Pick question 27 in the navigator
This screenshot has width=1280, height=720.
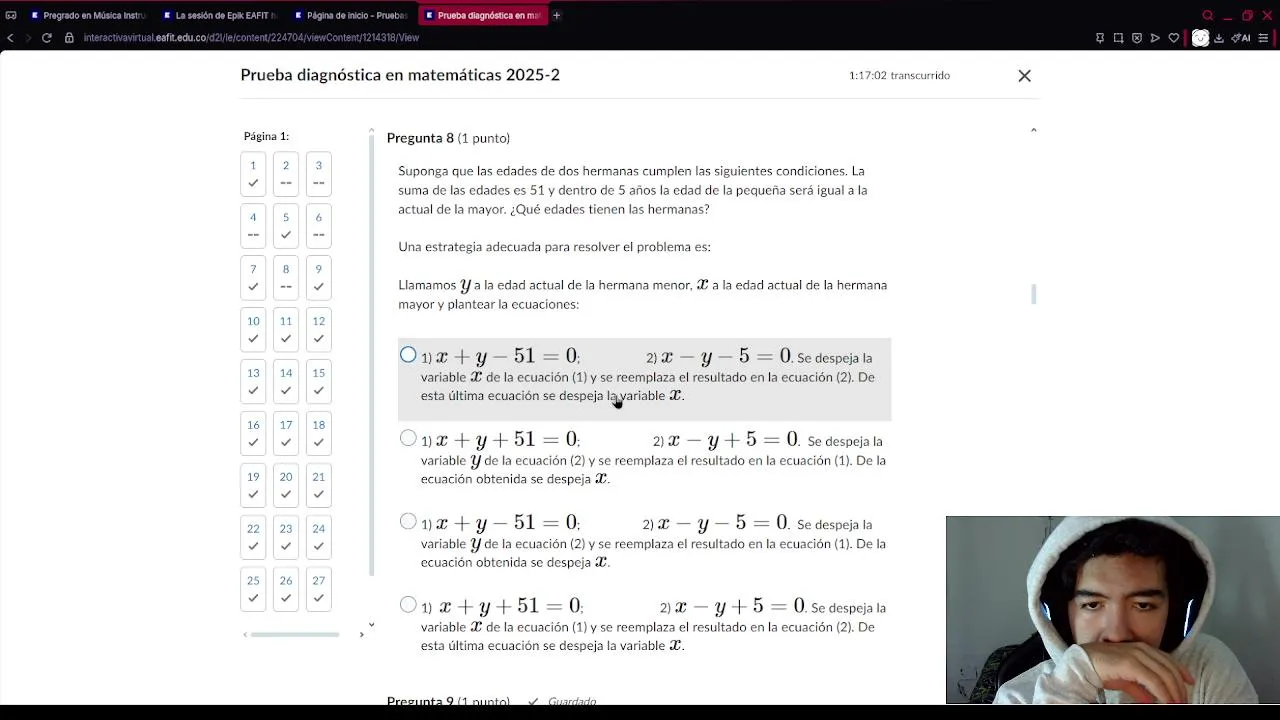coord(319,590)
